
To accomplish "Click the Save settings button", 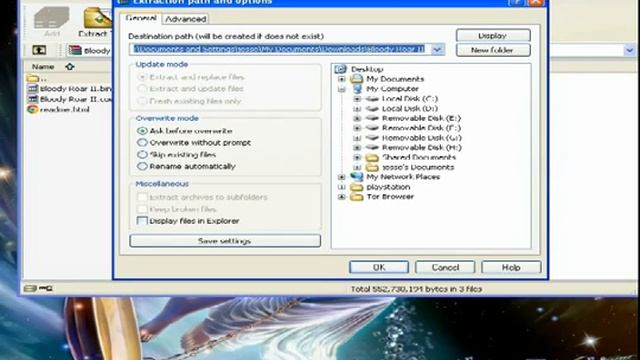I will pos(225,241).
